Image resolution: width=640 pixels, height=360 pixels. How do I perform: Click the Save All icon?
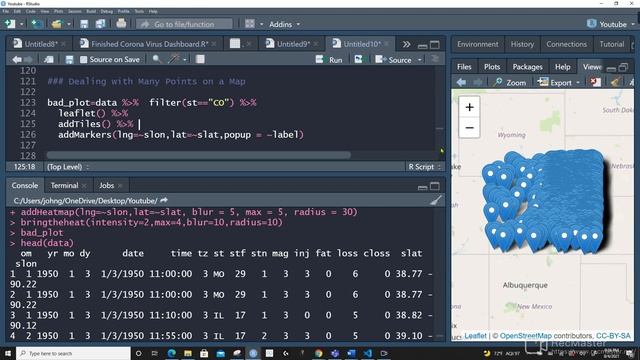(100, 24)
